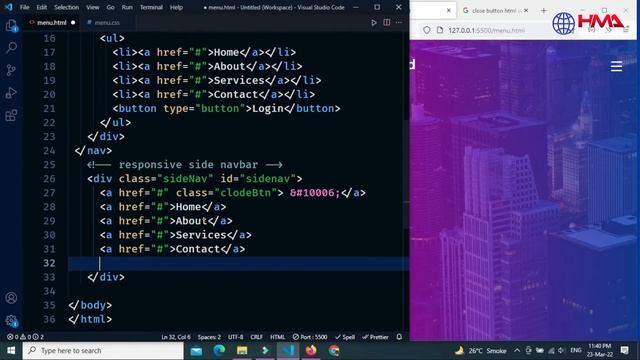Screen dimensions: 640x360
Task: Click the Login button code on line 21
Action: point(227,109)
